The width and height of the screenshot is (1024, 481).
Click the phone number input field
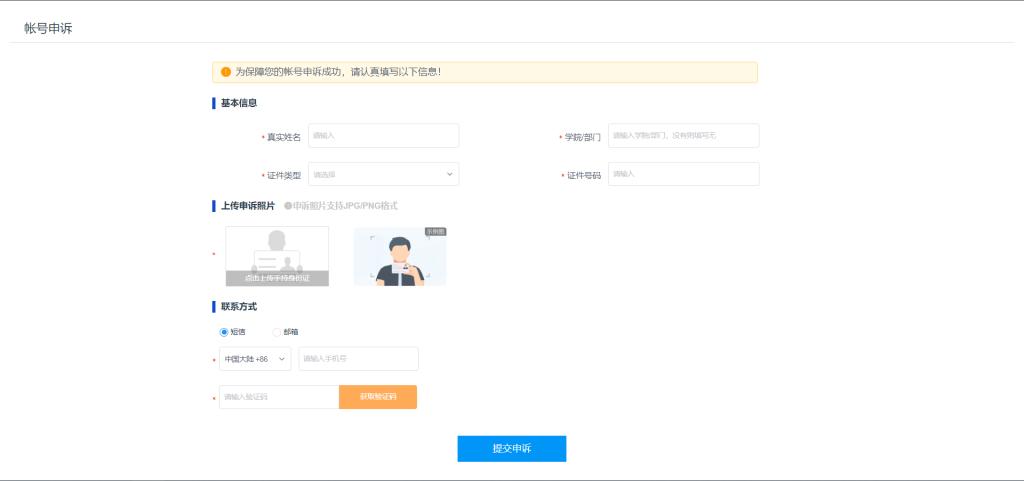tap(358, 359)
